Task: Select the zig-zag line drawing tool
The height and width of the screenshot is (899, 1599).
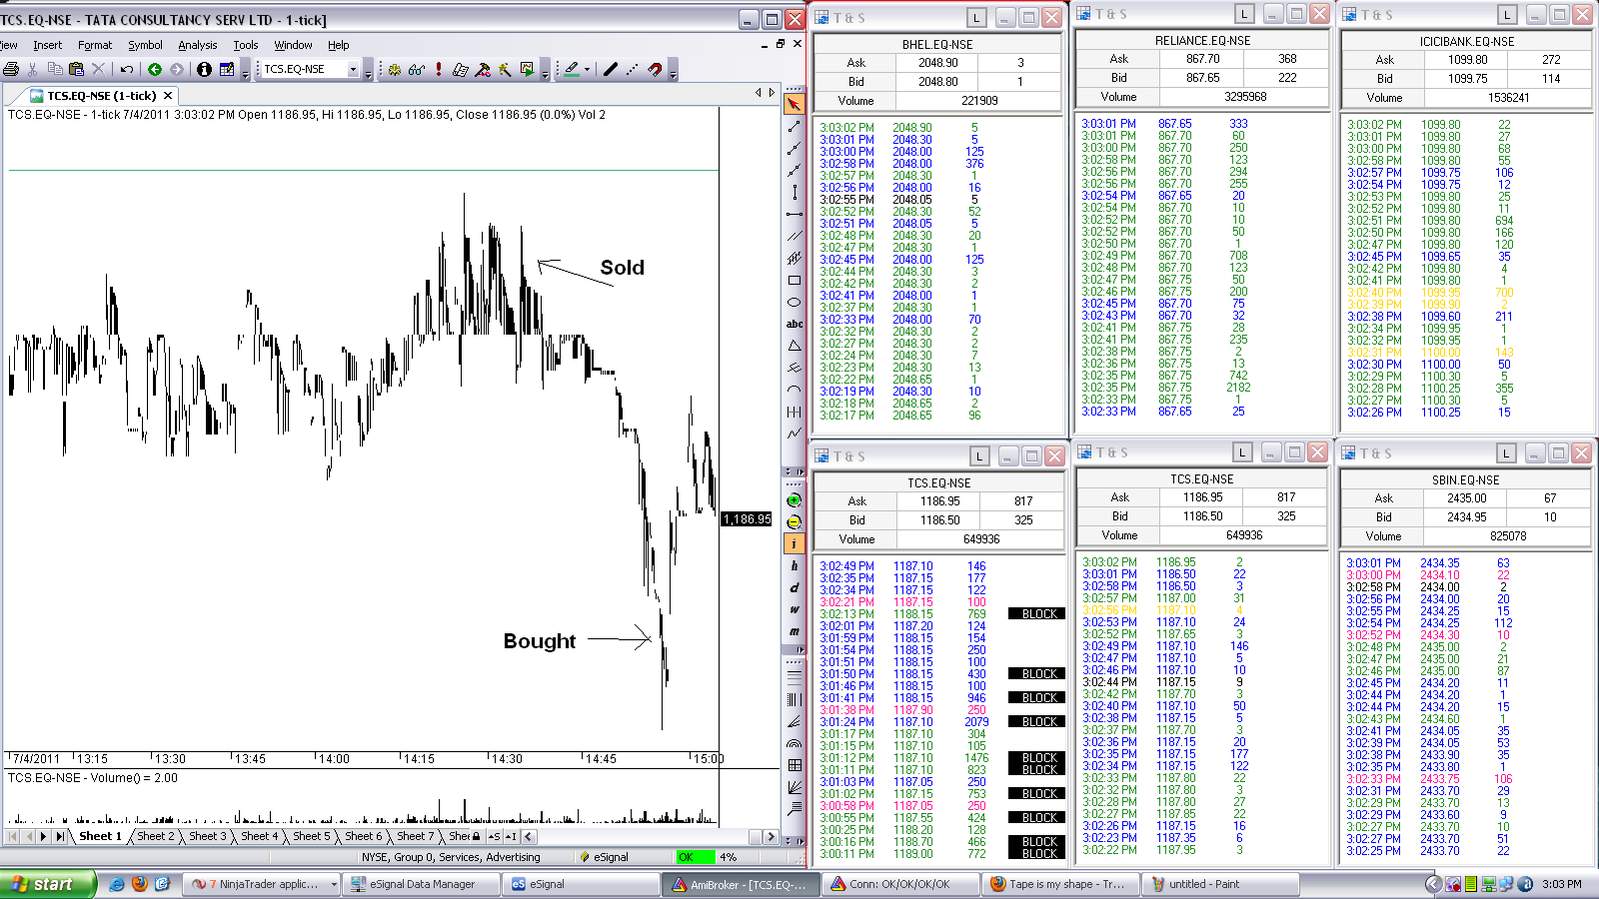Action: (x=794, y=433)
